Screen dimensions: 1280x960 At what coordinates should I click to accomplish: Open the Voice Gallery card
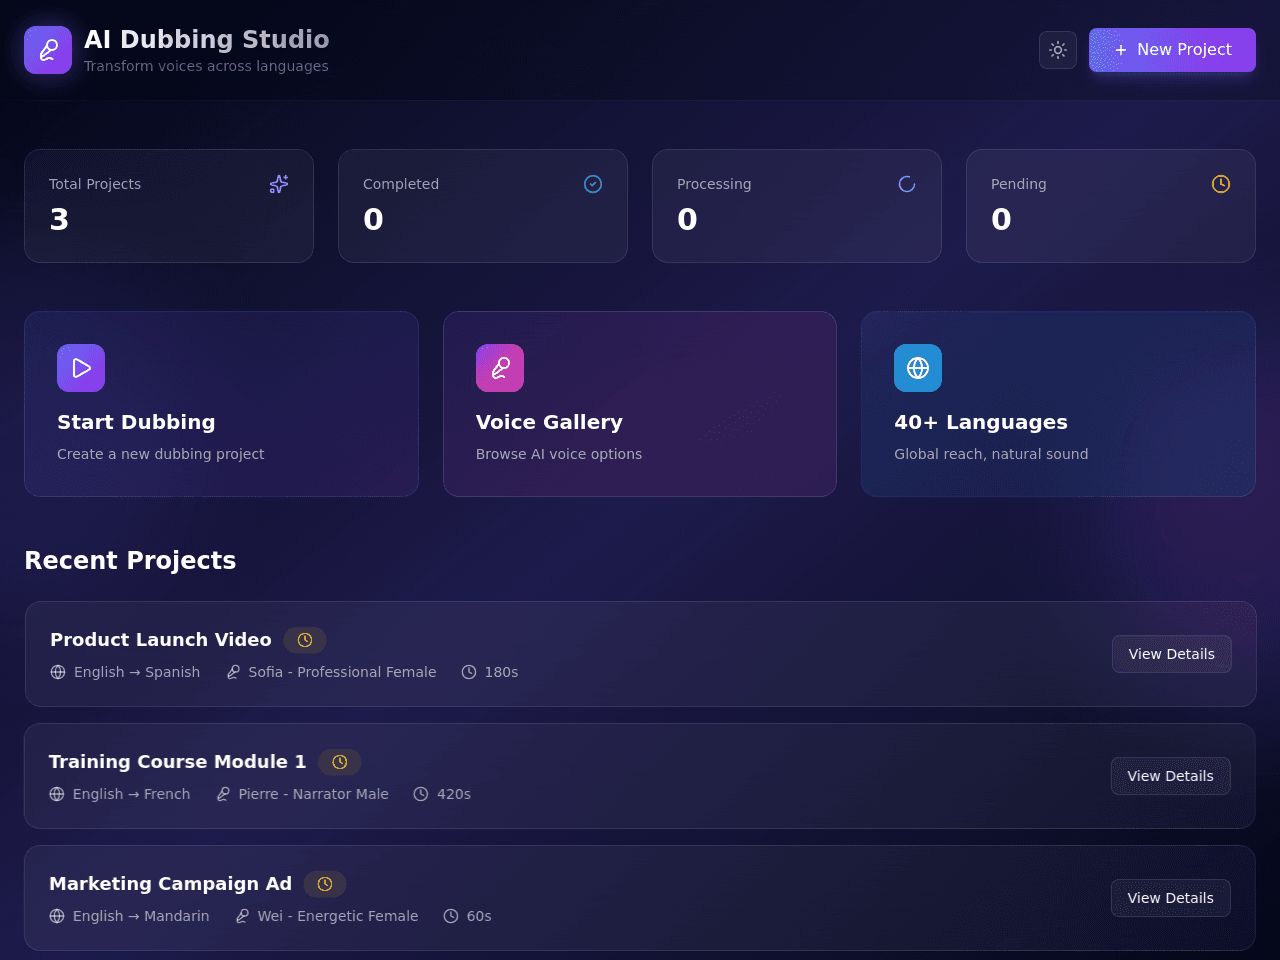pos(640,404)
